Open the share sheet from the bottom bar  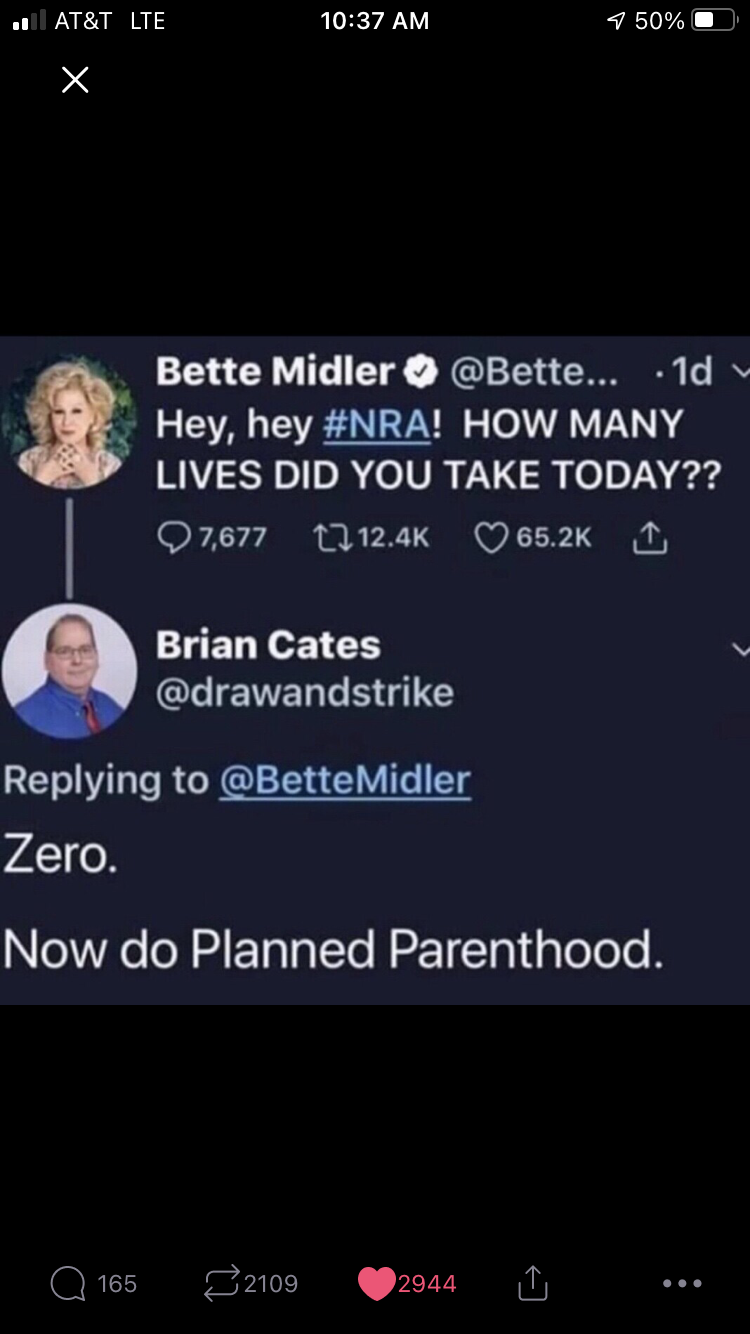532,1282
